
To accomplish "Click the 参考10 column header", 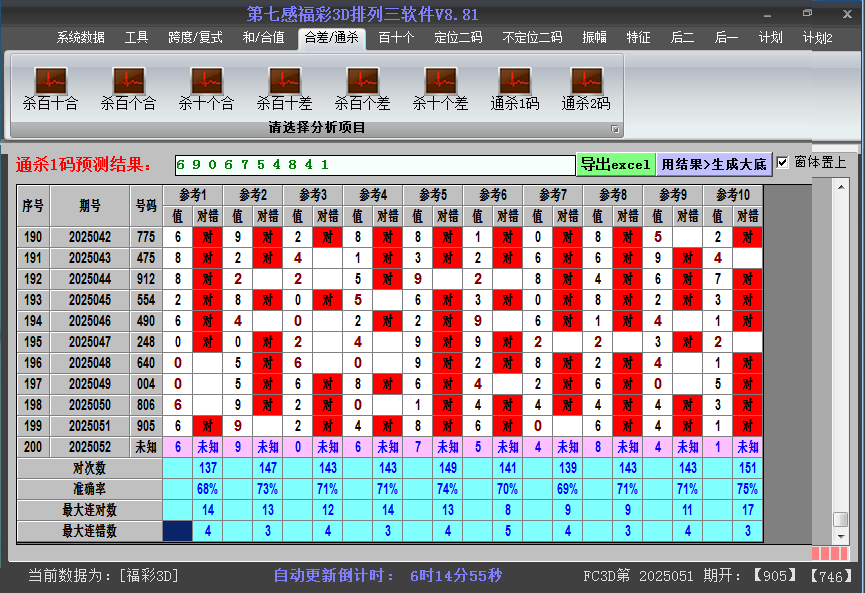I will click(x=733, y=195).
